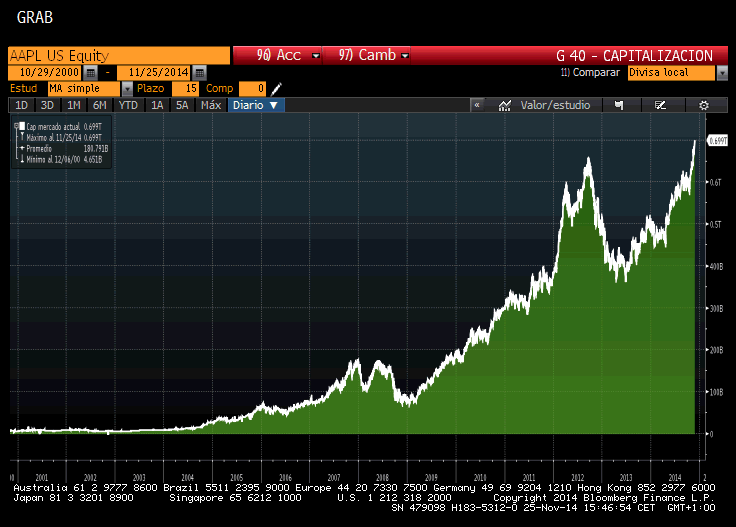Open the Diario periodicity dropdown

coord(256,105)
